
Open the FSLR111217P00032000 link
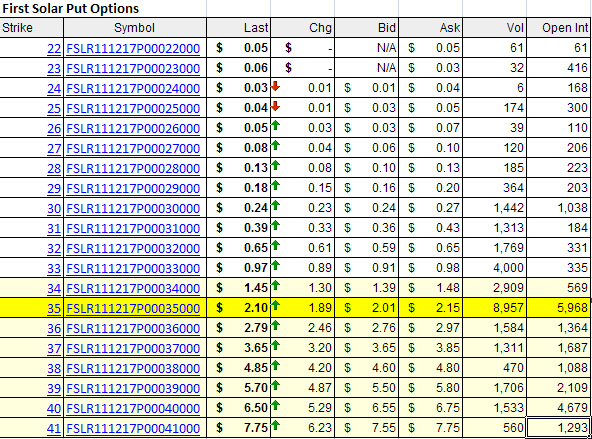(133, 249)
